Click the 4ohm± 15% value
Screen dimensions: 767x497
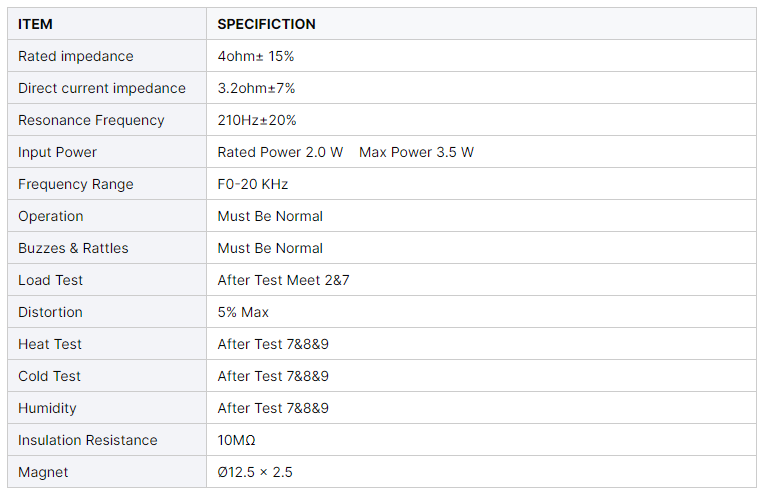256,56
